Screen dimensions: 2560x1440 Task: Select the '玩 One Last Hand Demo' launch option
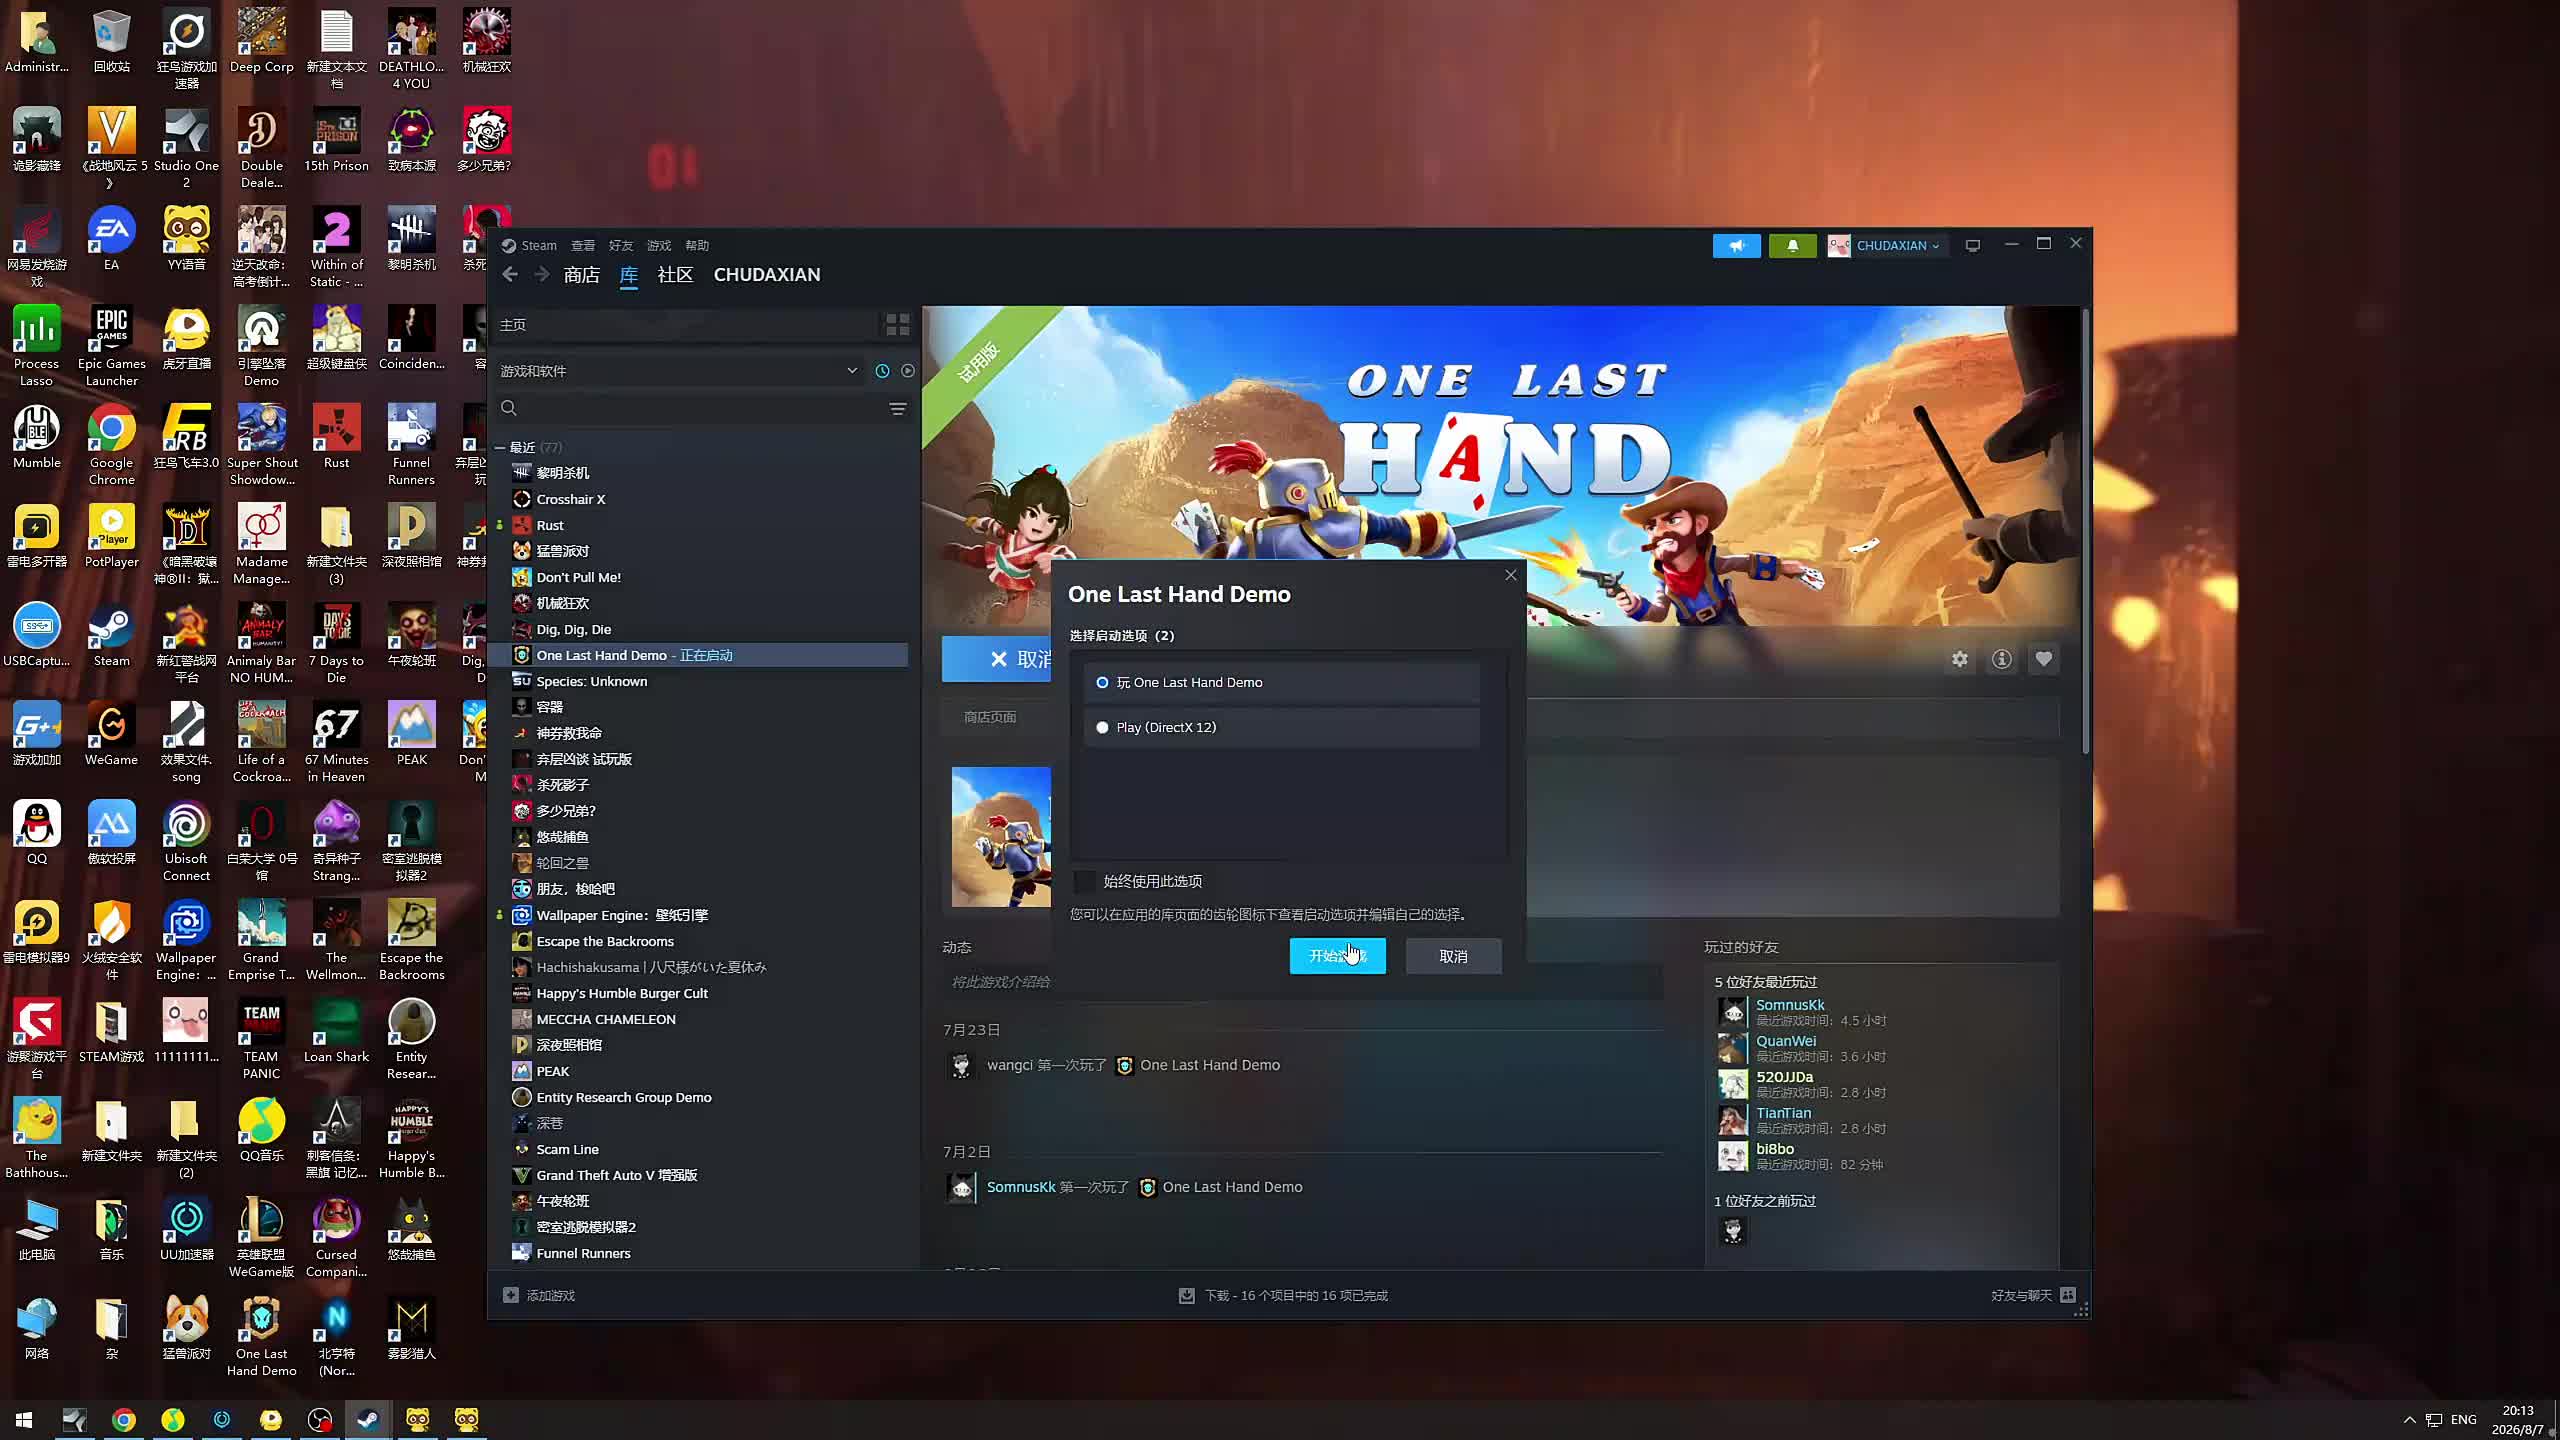click(x=1282, y=683)
